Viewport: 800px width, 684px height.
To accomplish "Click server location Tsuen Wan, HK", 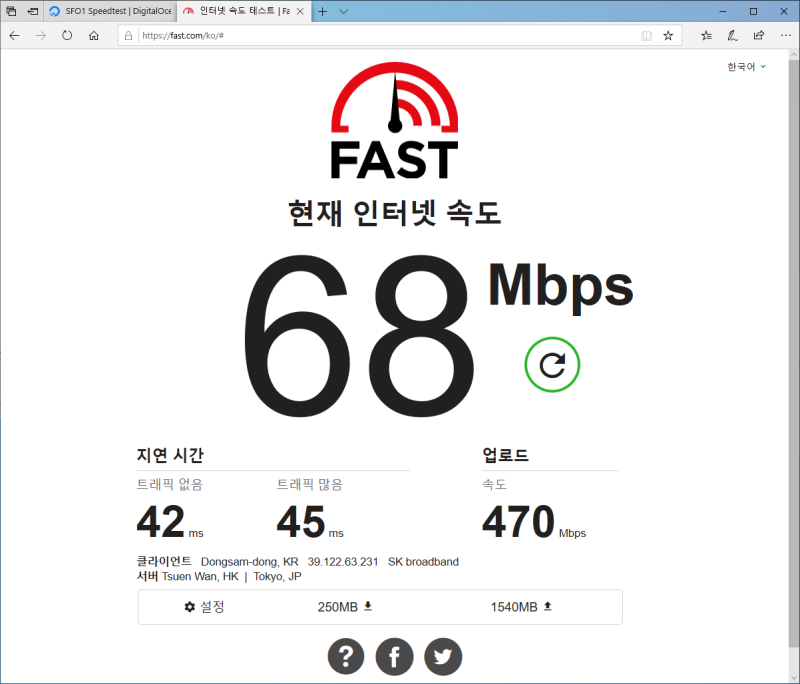I will tap(200, 576).
